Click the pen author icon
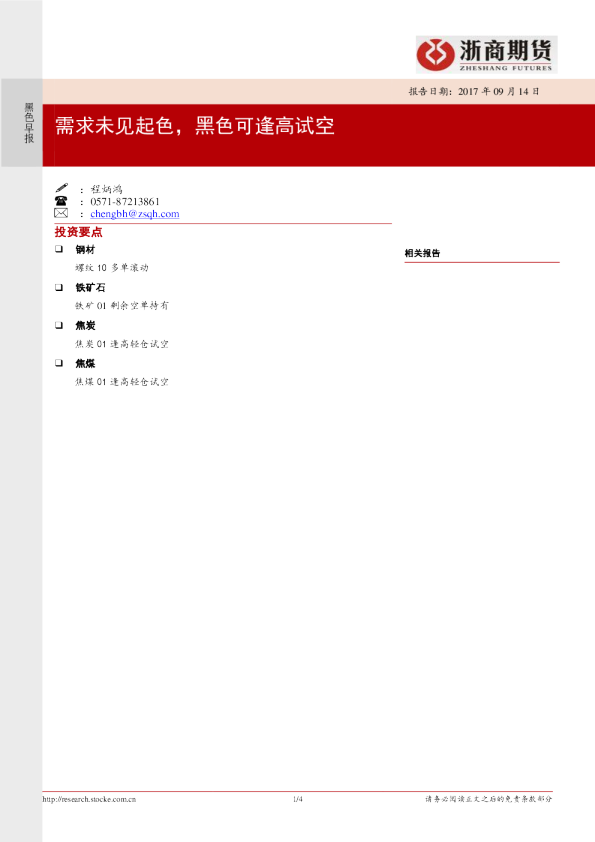 pyautogui.click(x=62, y=187)
